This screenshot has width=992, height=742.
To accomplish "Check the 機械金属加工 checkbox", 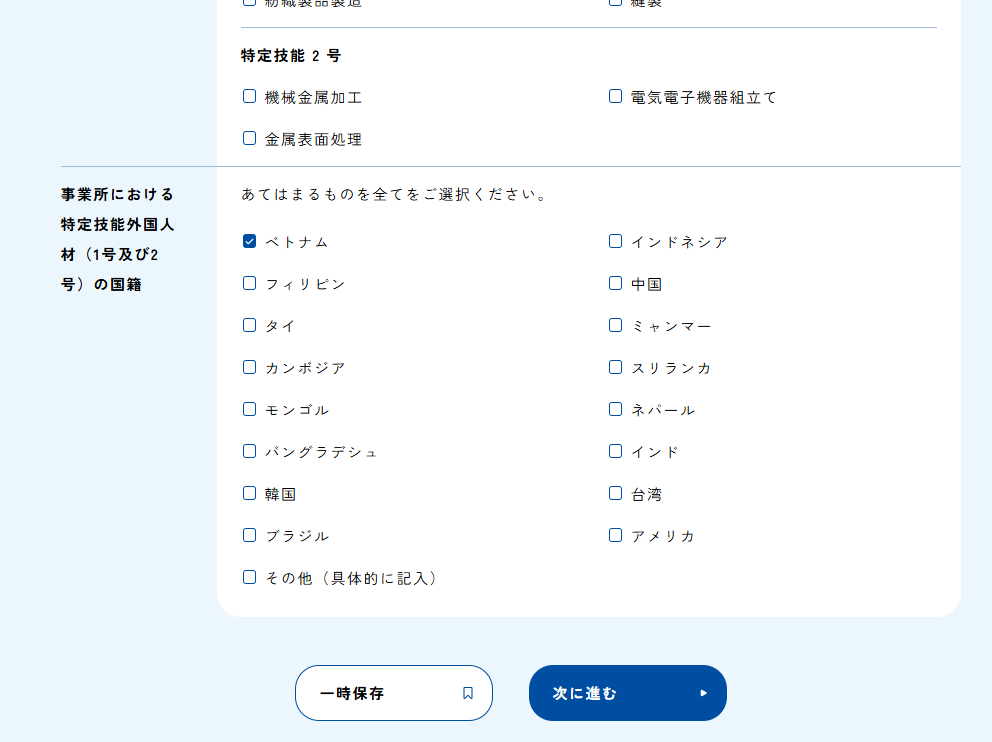I will (250, 96).
